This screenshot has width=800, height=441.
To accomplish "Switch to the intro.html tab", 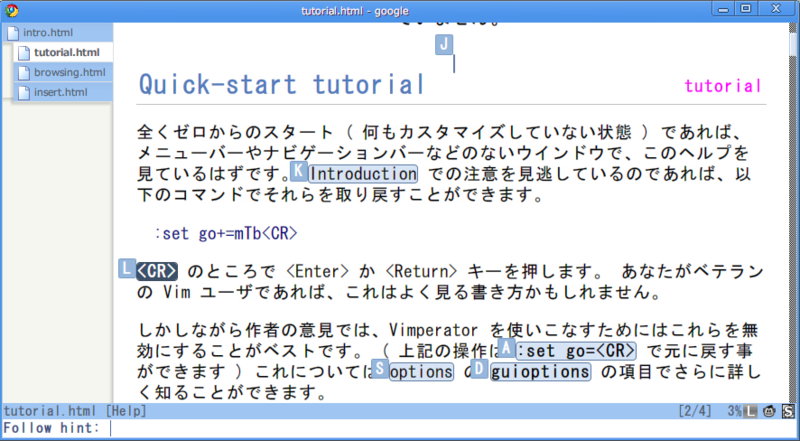I will pyautogui.click(x=57, y=33).
